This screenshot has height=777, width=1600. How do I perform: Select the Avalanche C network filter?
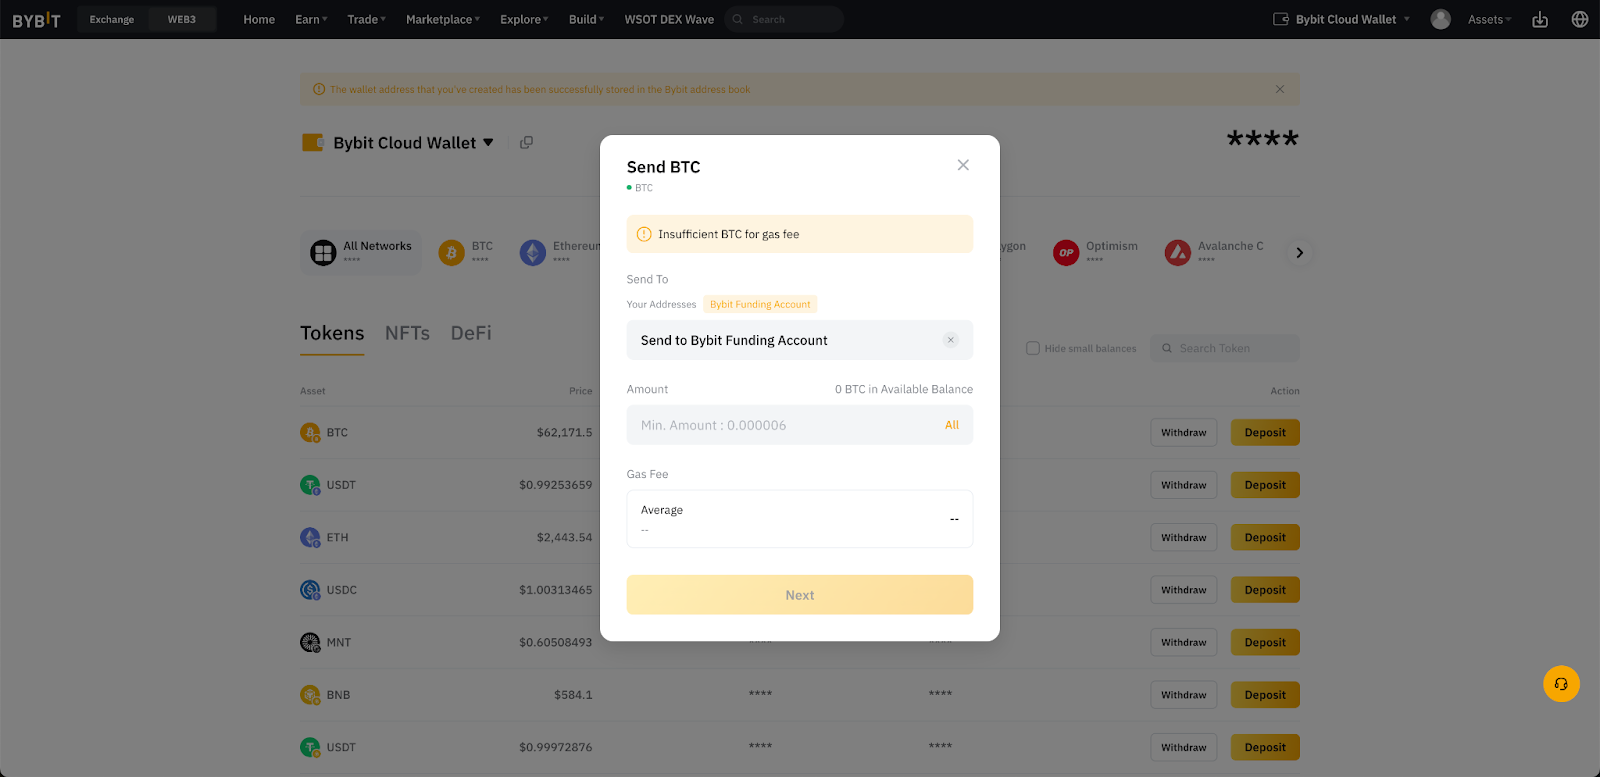coord(1214,252)
